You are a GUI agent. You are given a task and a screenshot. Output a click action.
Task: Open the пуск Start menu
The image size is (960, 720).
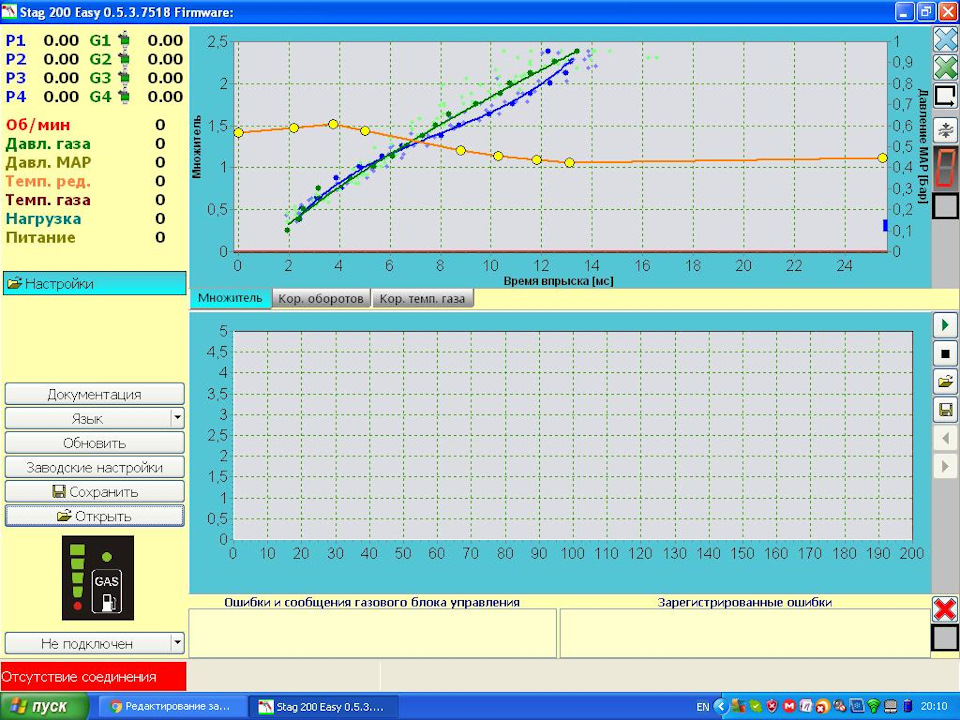[x=44, y=707]
